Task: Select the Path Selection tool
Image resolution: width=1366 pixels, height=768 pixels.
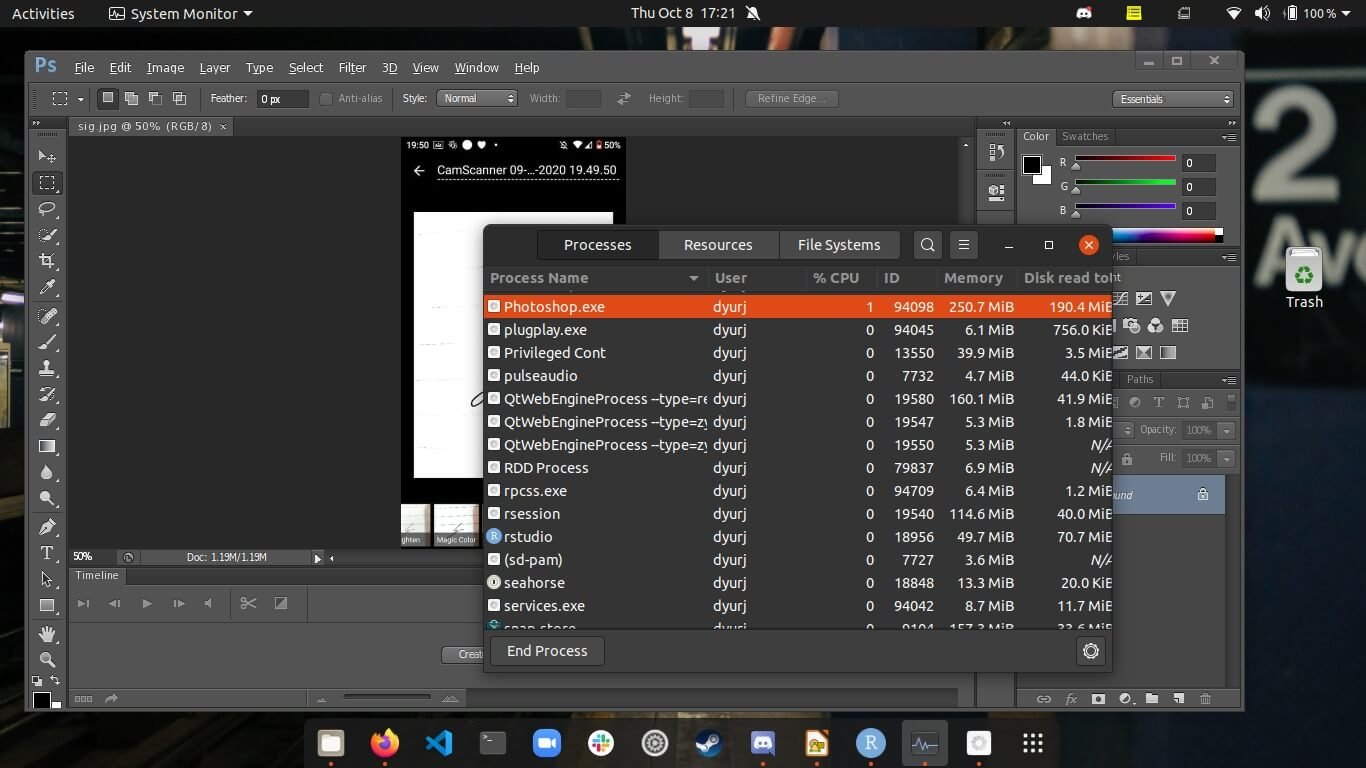Action: [47, 579]
